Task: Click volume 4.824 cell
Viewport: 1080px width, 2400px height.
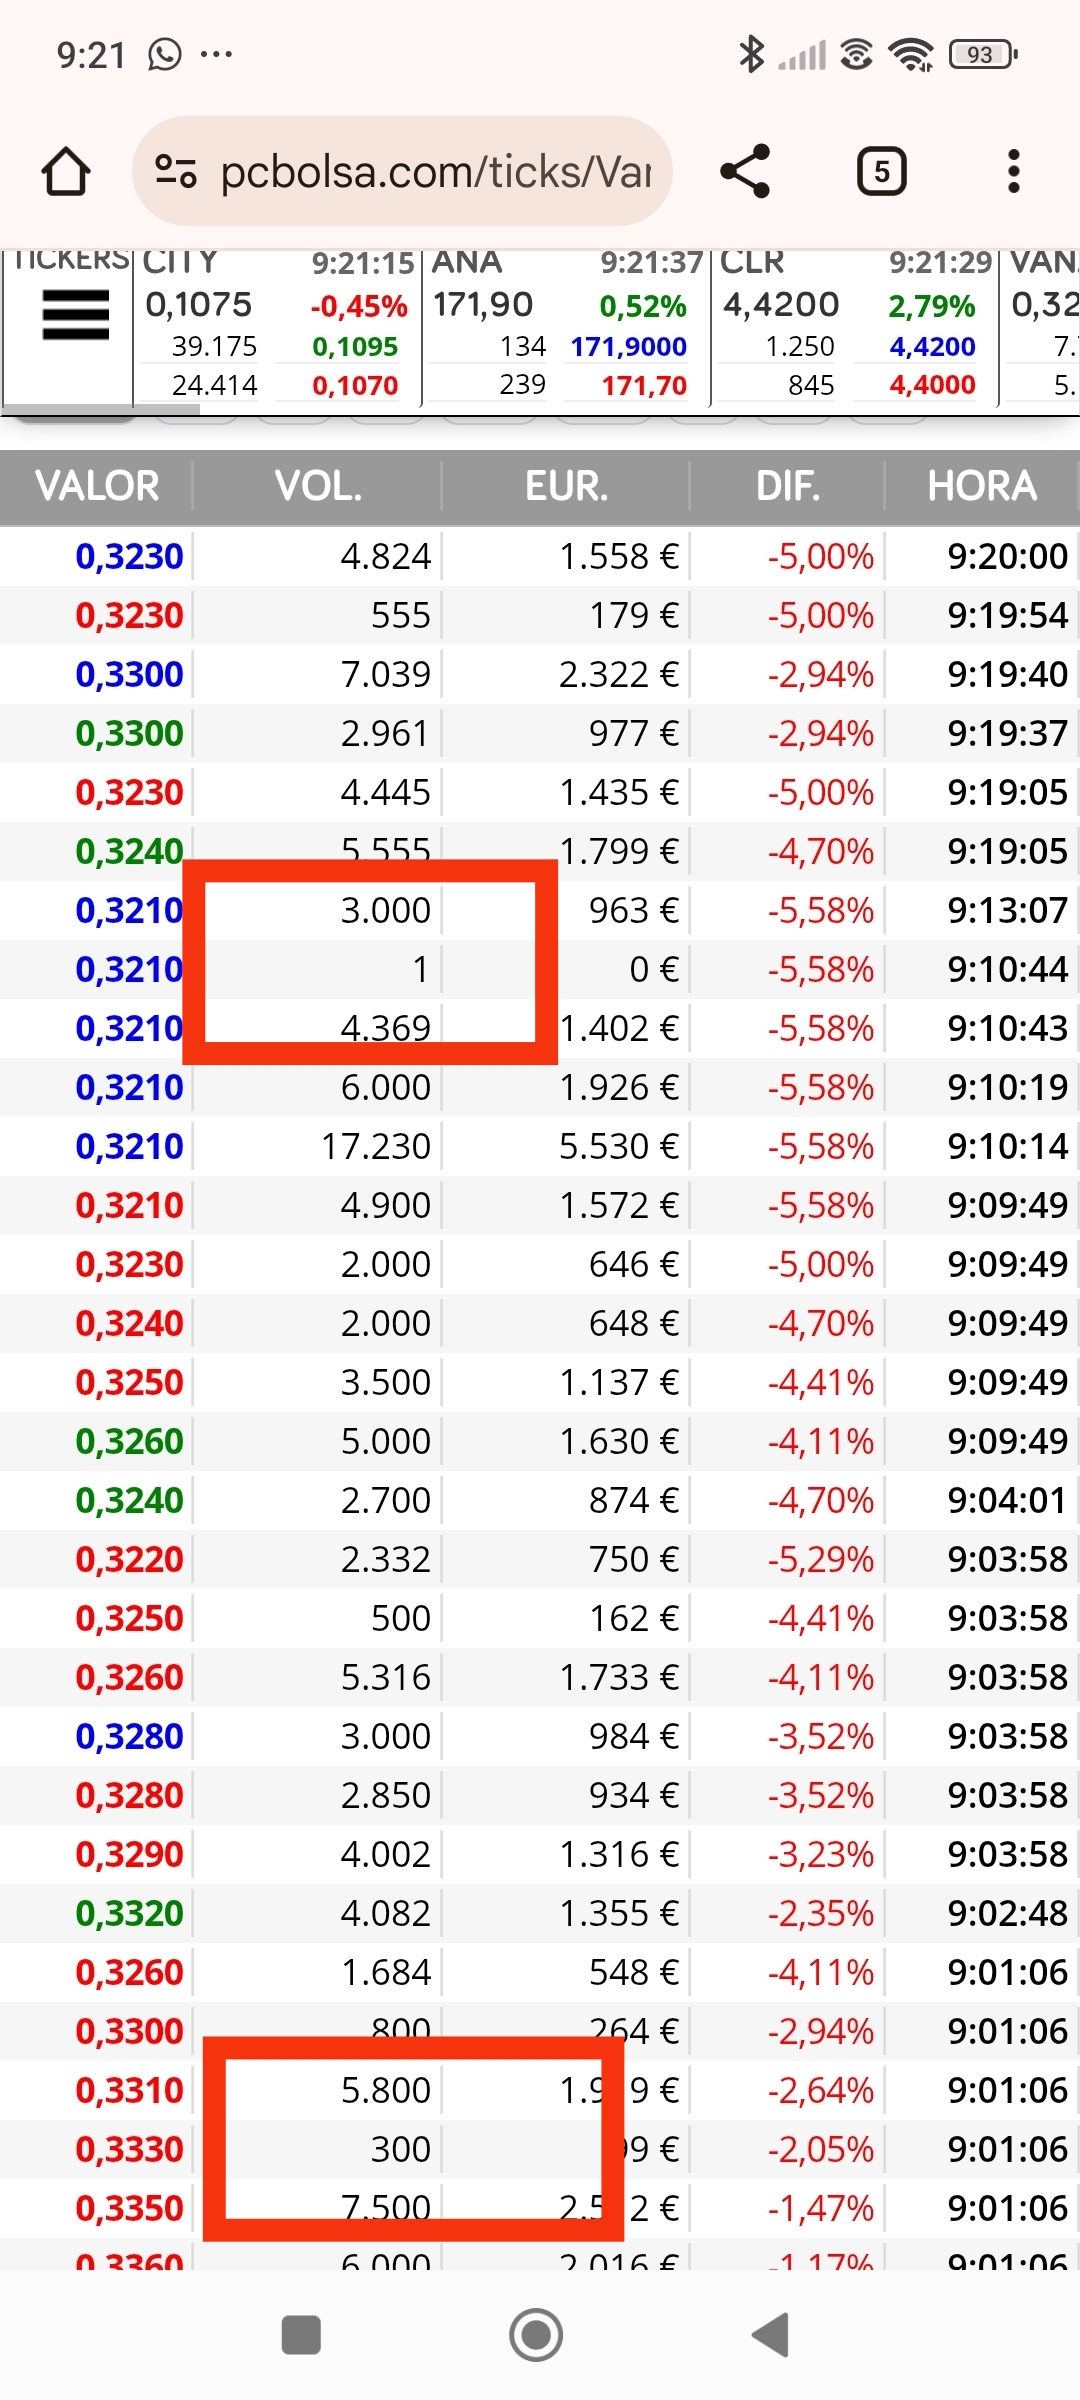Action: 385,556
